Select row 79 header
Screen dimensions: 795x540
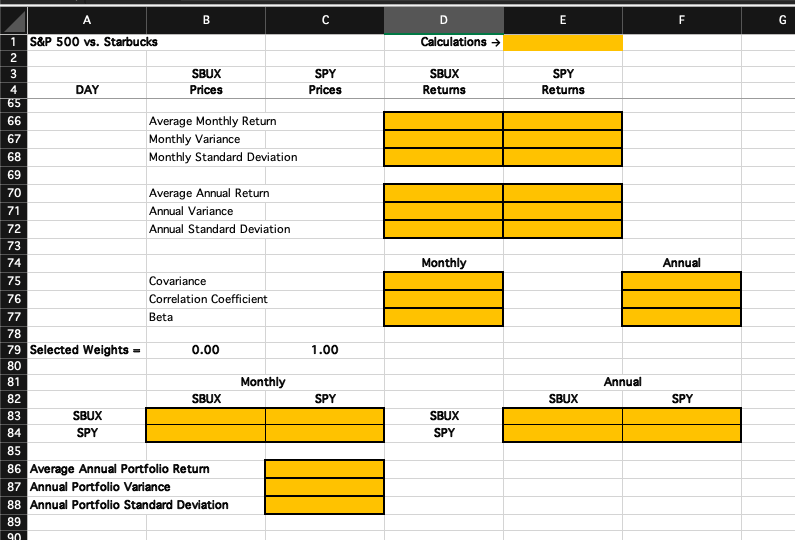(x=14, y=350)
